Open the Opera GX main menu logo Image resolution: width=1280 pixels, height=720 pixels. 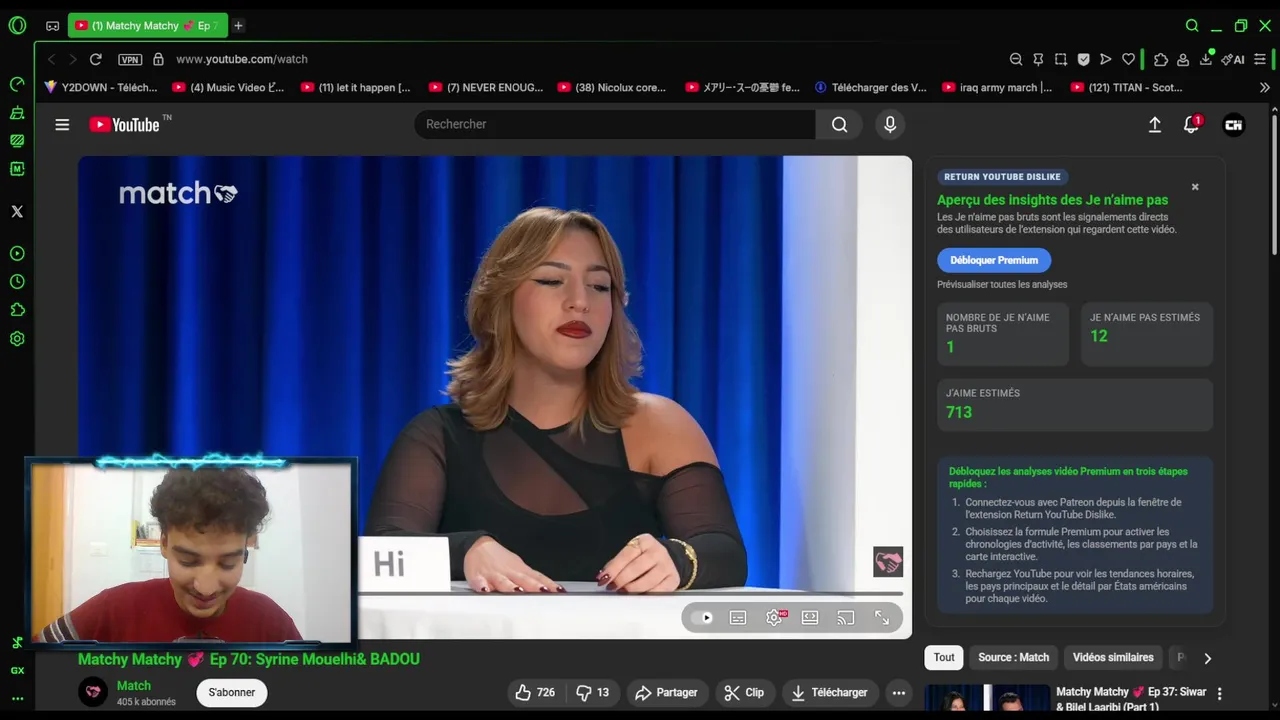[x=17, y=25]
